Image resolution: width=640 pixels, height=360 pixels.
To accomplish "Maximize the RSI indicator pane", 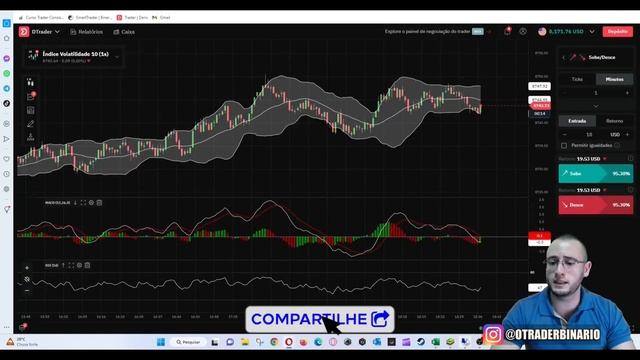I will (x=71, y=265).
